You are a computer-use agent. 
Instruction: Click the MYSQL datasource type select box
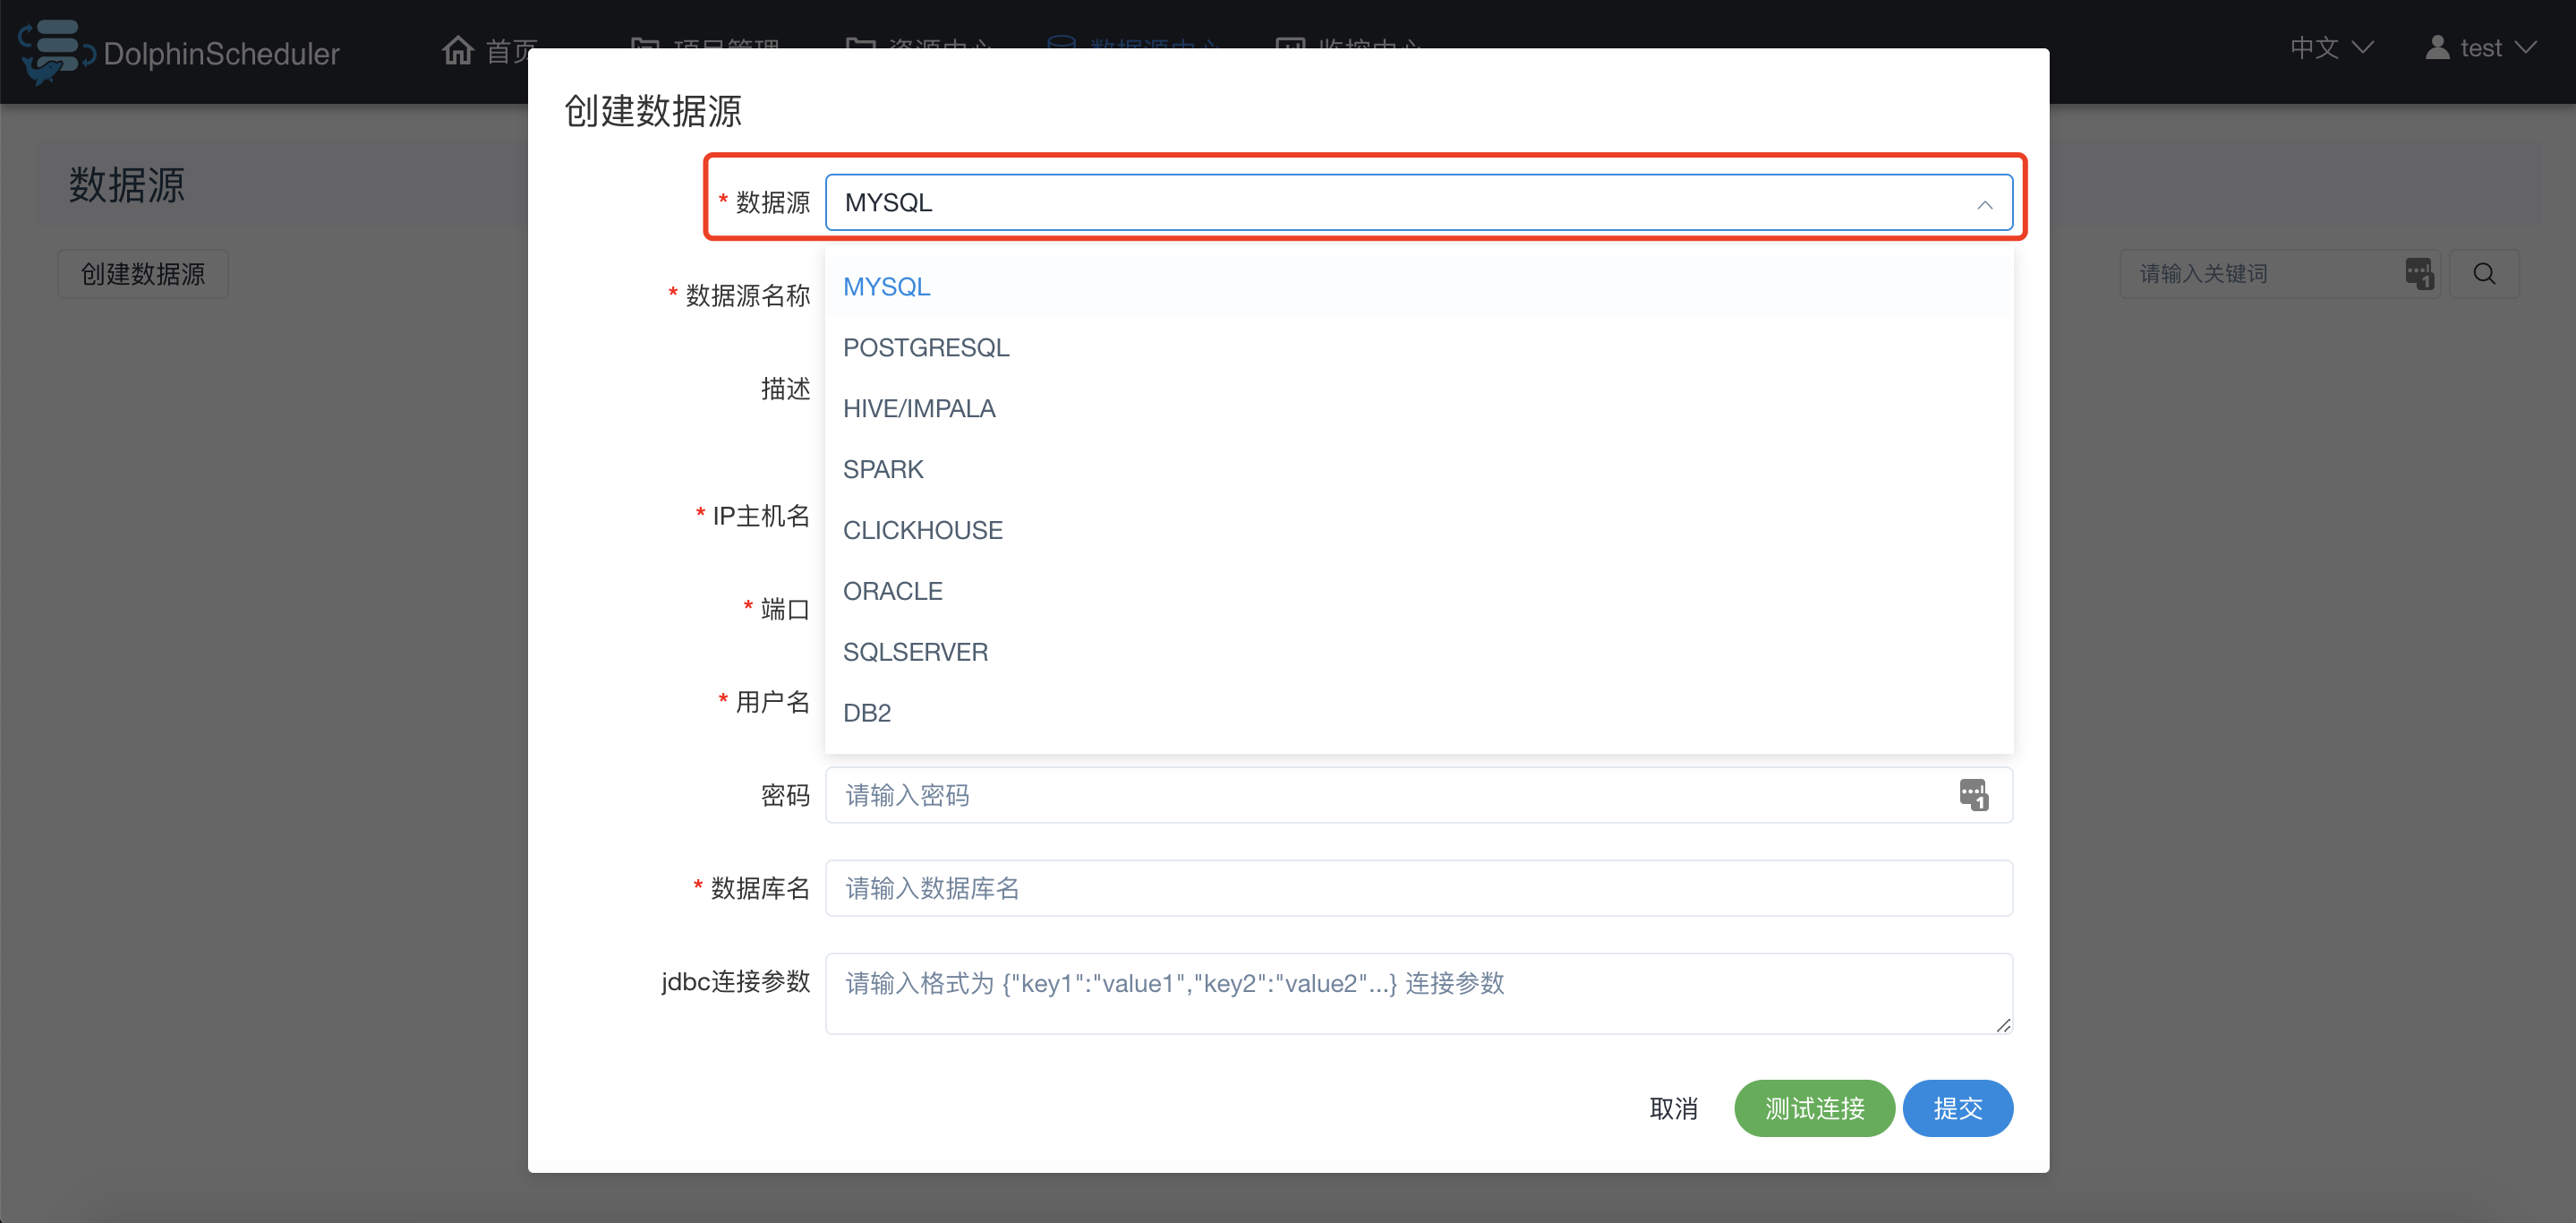(1418, 203)
